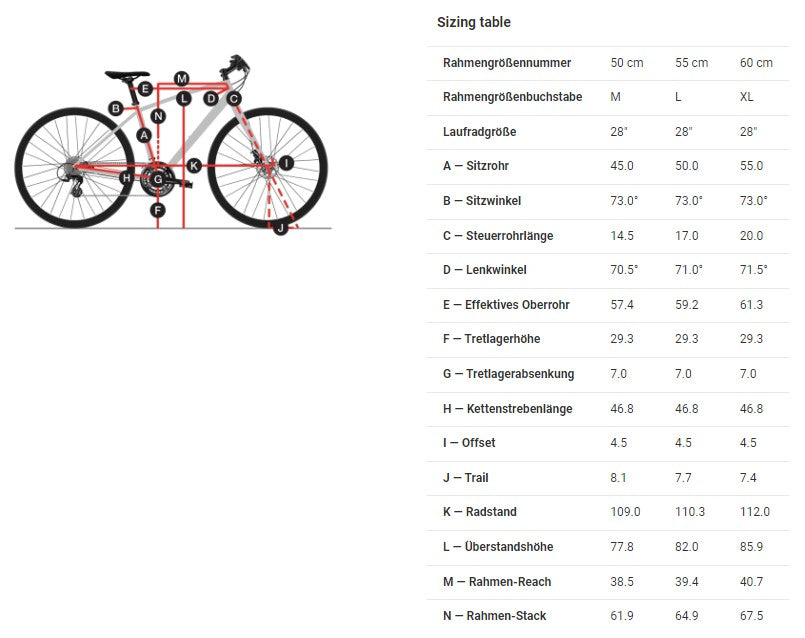Screen dimensions: 805x638
Task: Click the 60 cm frame size column header
Action: (x=756, y=63)
